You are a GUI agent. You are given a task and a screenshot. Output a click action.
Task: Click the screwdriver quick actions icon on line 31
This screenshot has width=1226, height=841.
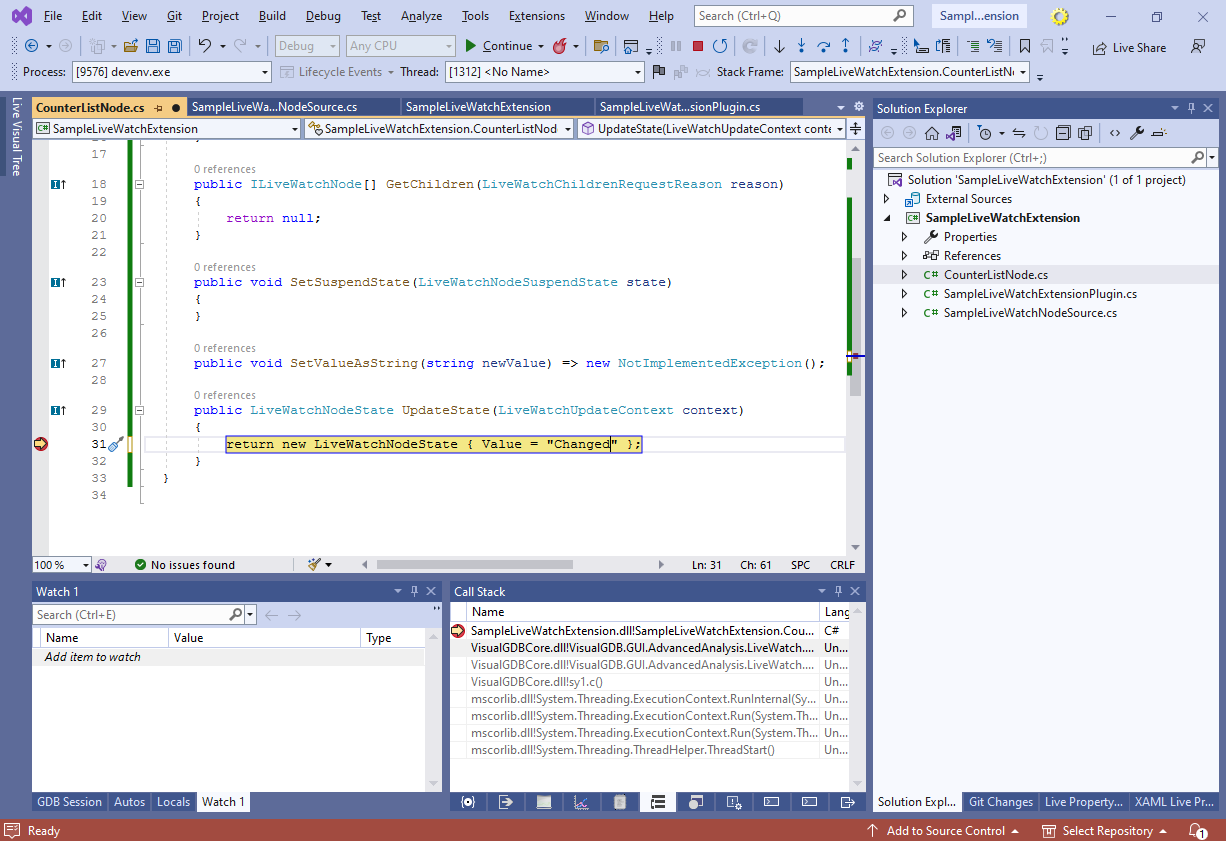click(115, 444)
